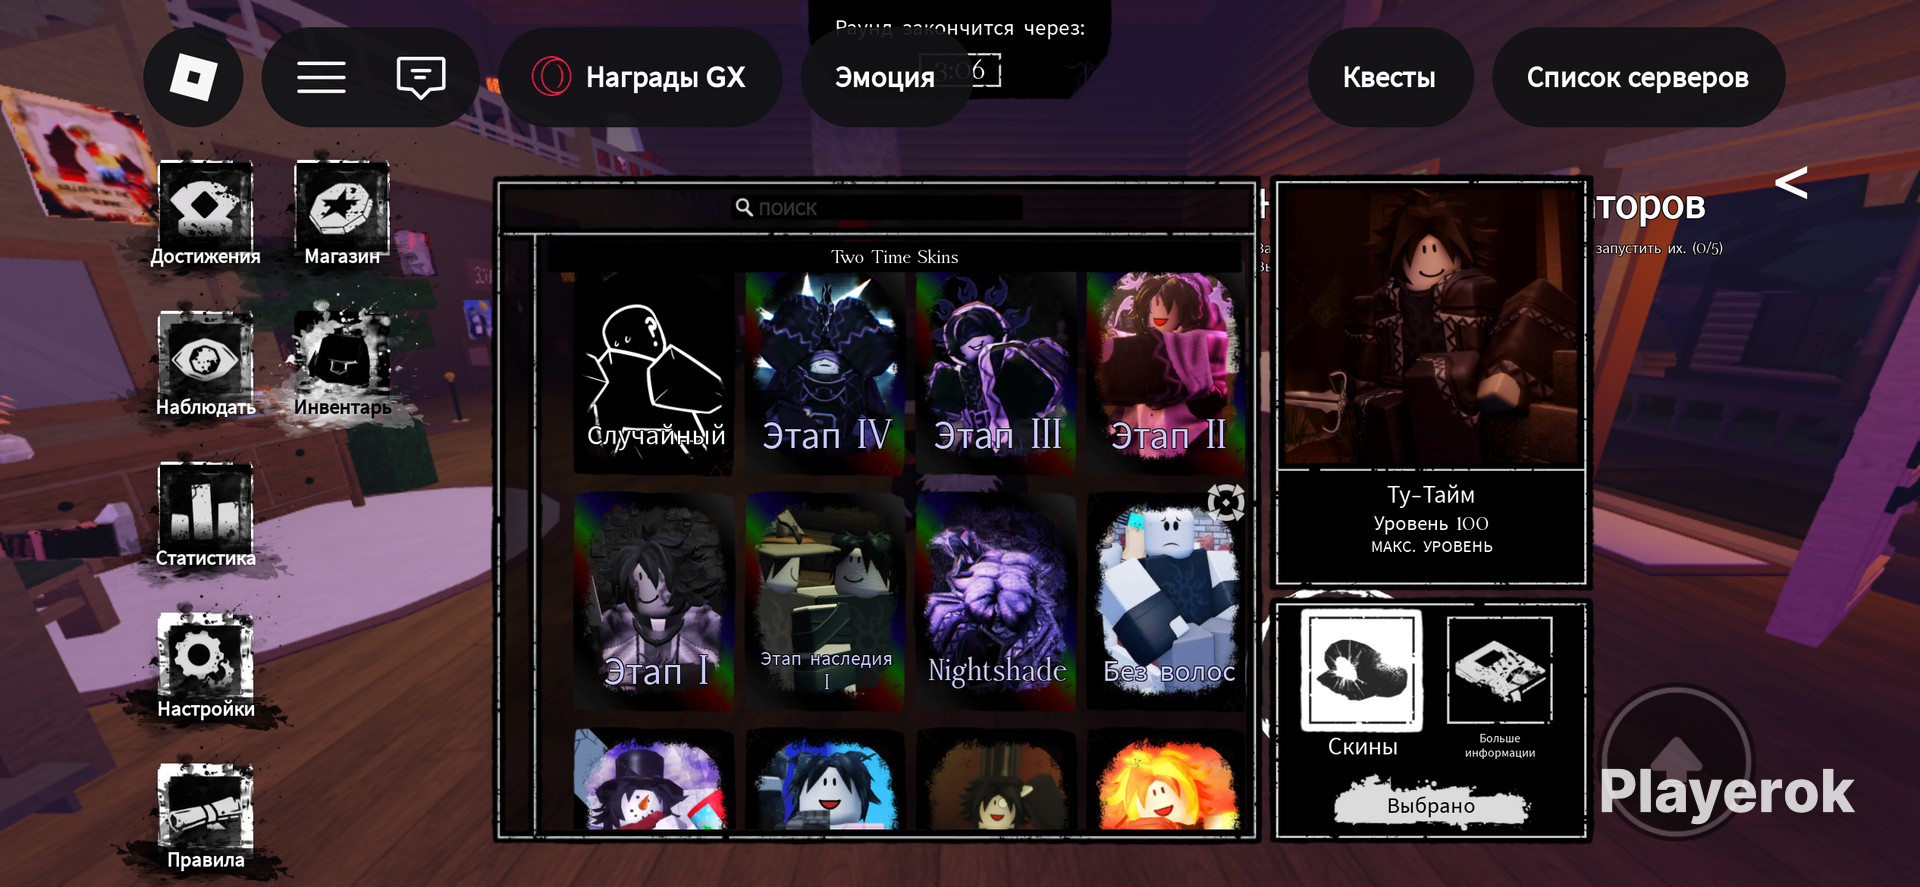Screen dimensions: 1920x887
Task: Select the Этап I skin
Action: coord(654,602)
